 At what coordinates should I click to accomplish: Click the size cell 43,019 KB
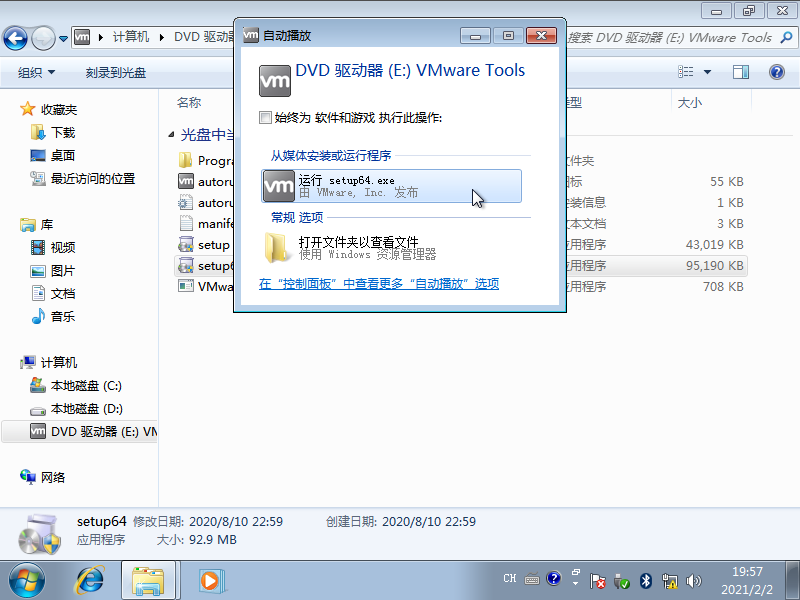714,245
